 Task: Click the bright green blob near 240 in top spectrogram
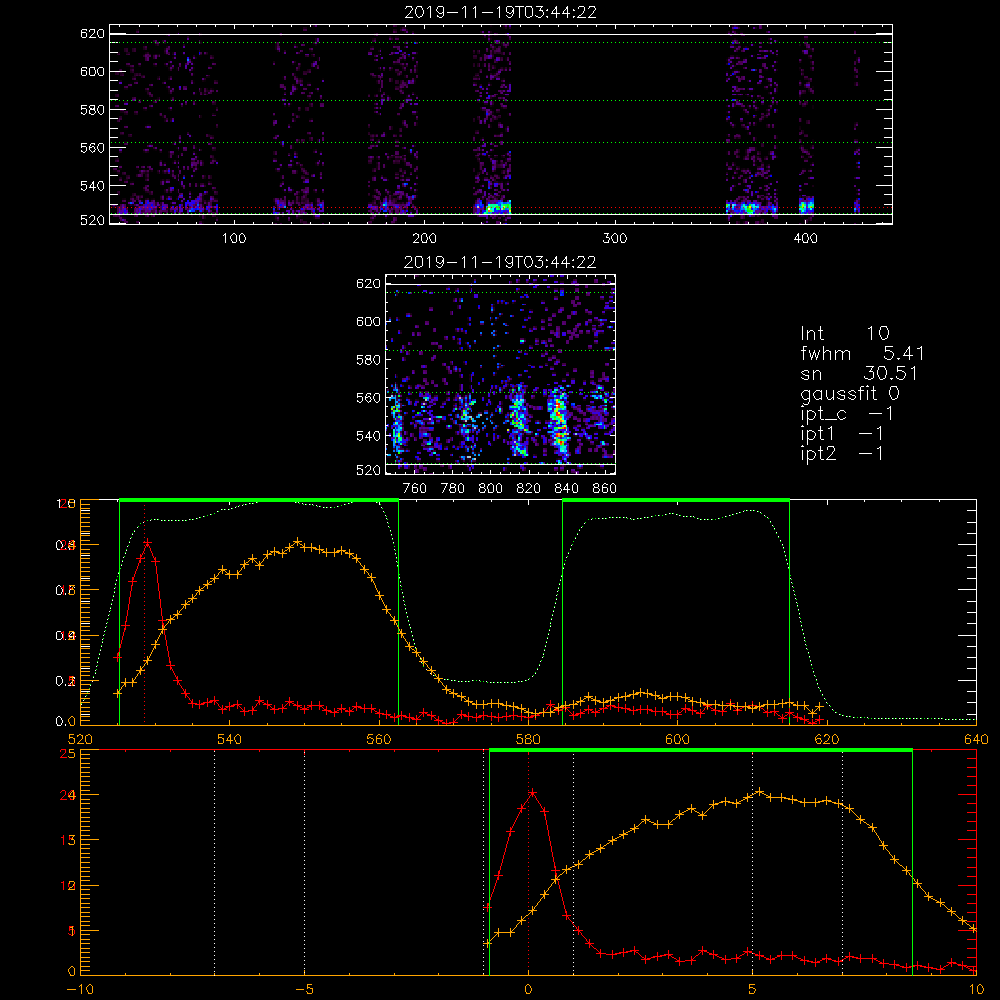(498, 207)
